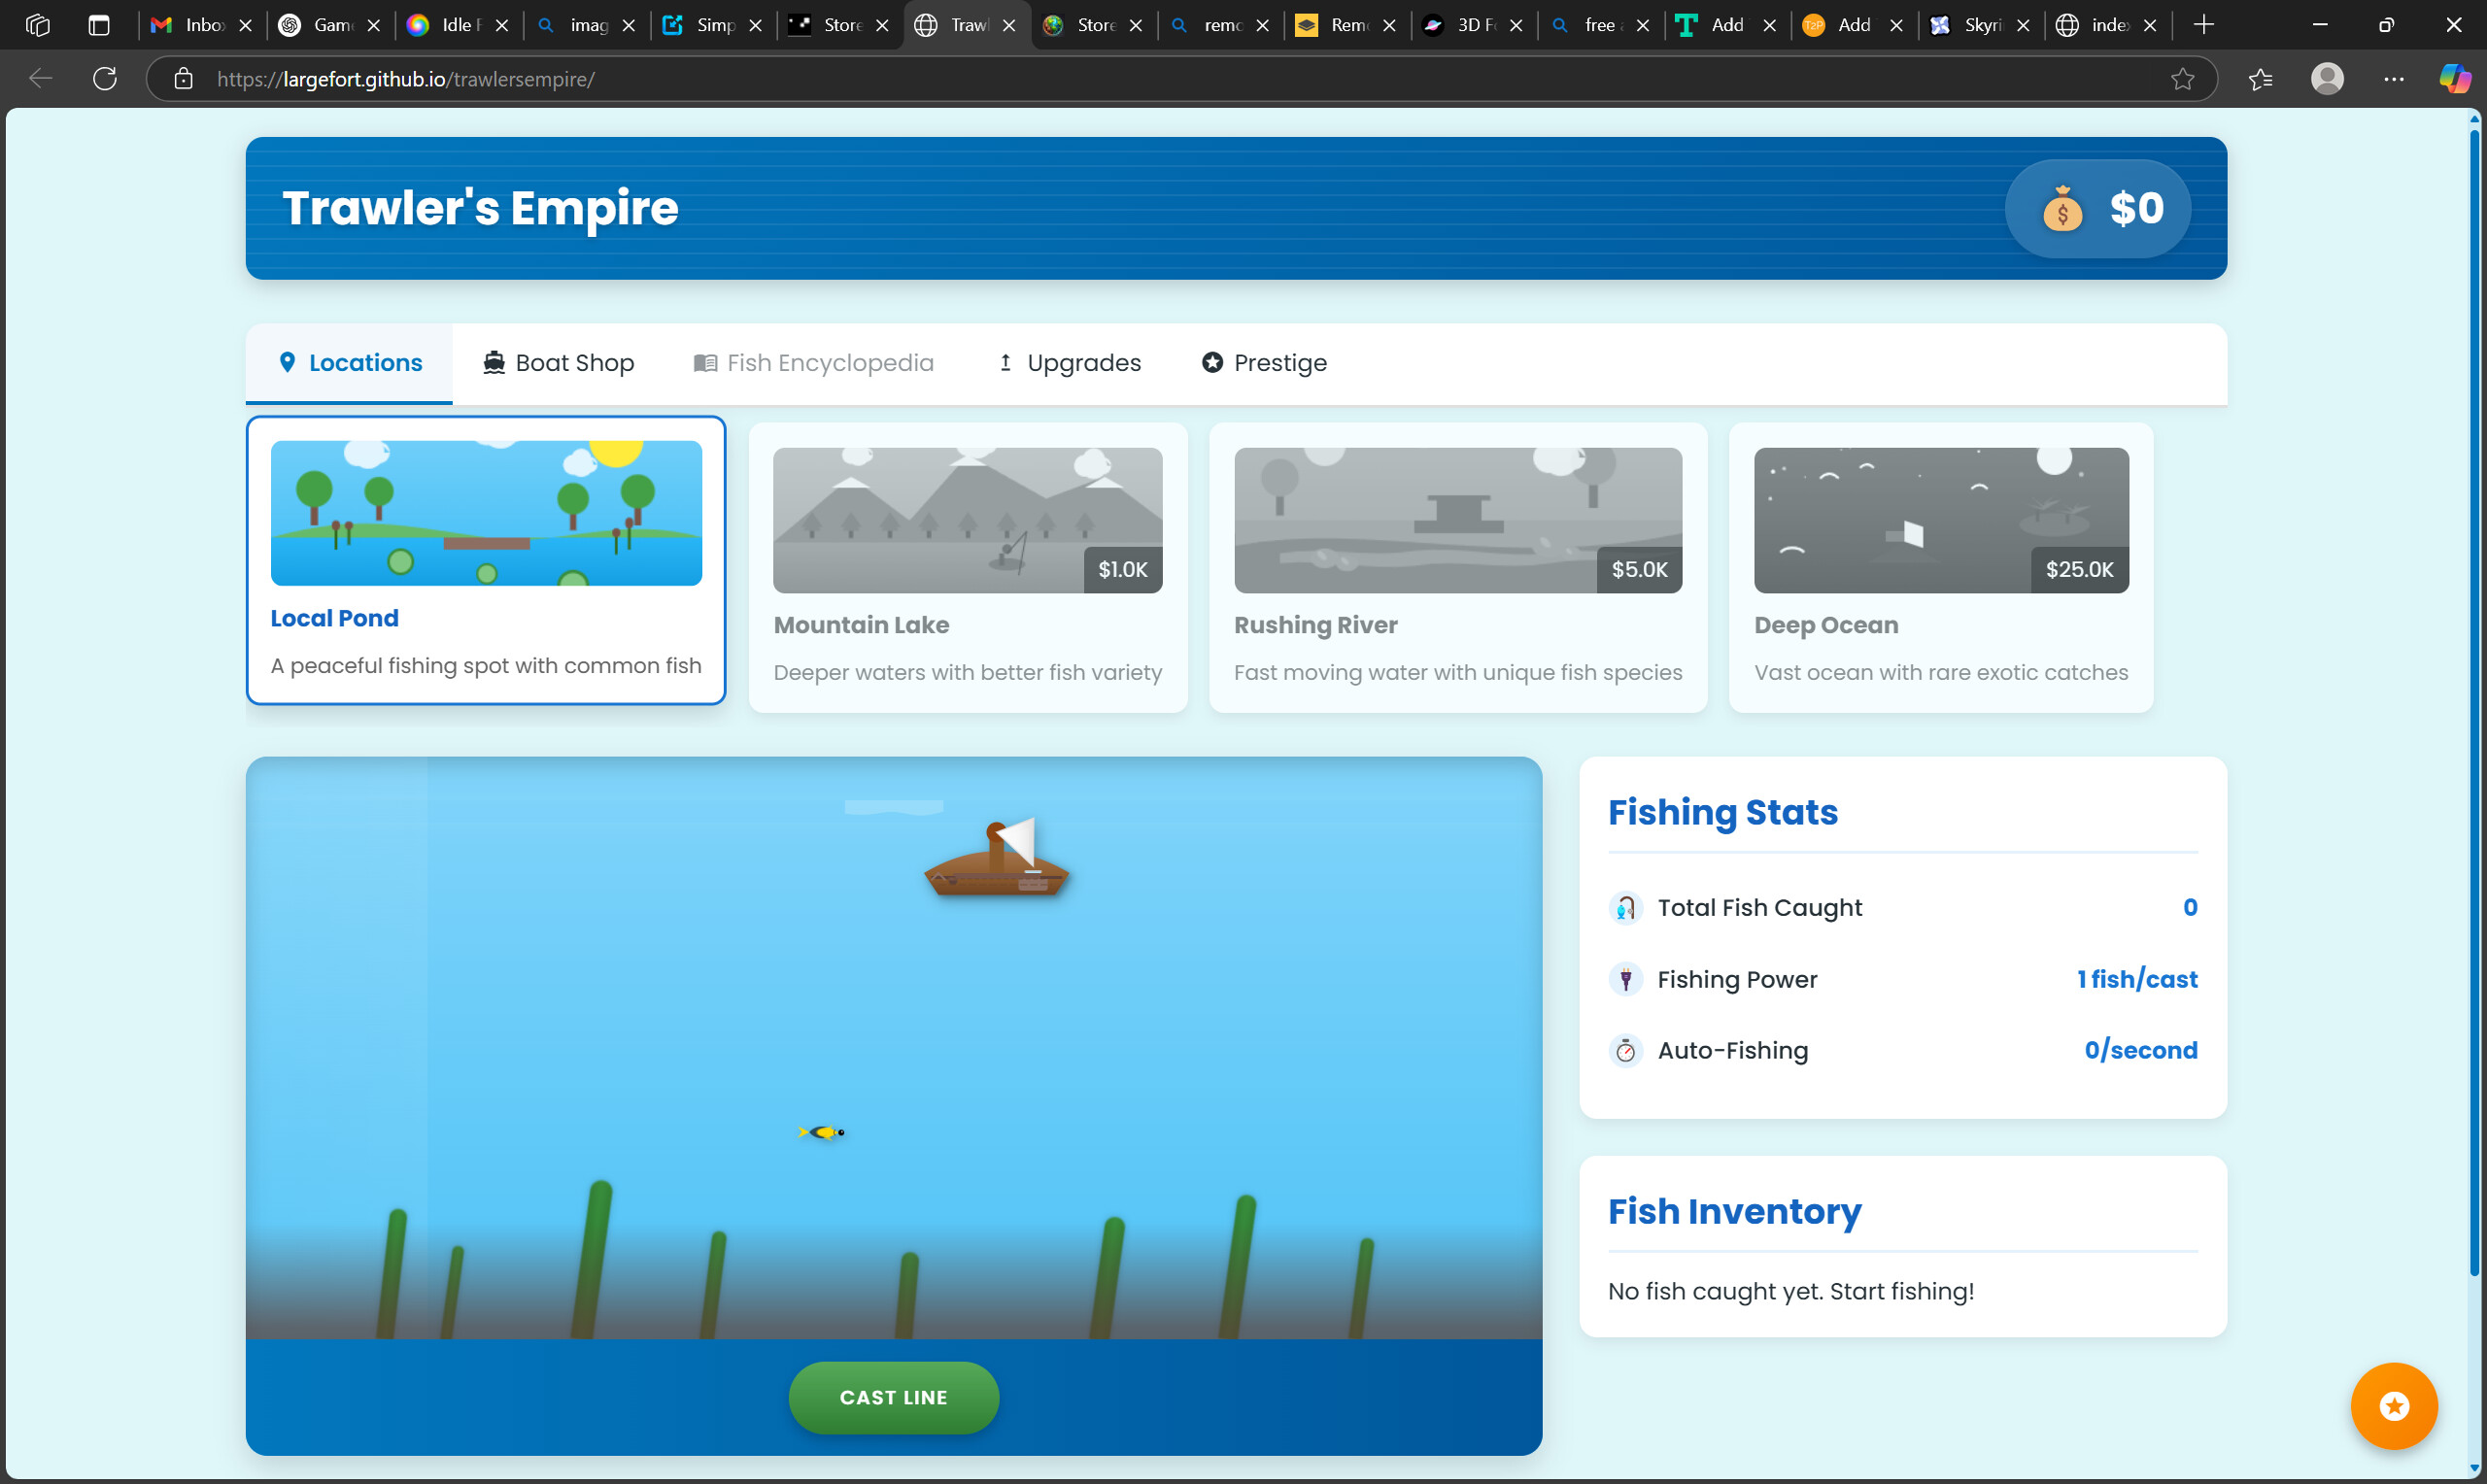This screenshot has height=1484, width=2487.
Task: Click the arrow icon next to Upgrades
Action: (x=1005, y=362)
